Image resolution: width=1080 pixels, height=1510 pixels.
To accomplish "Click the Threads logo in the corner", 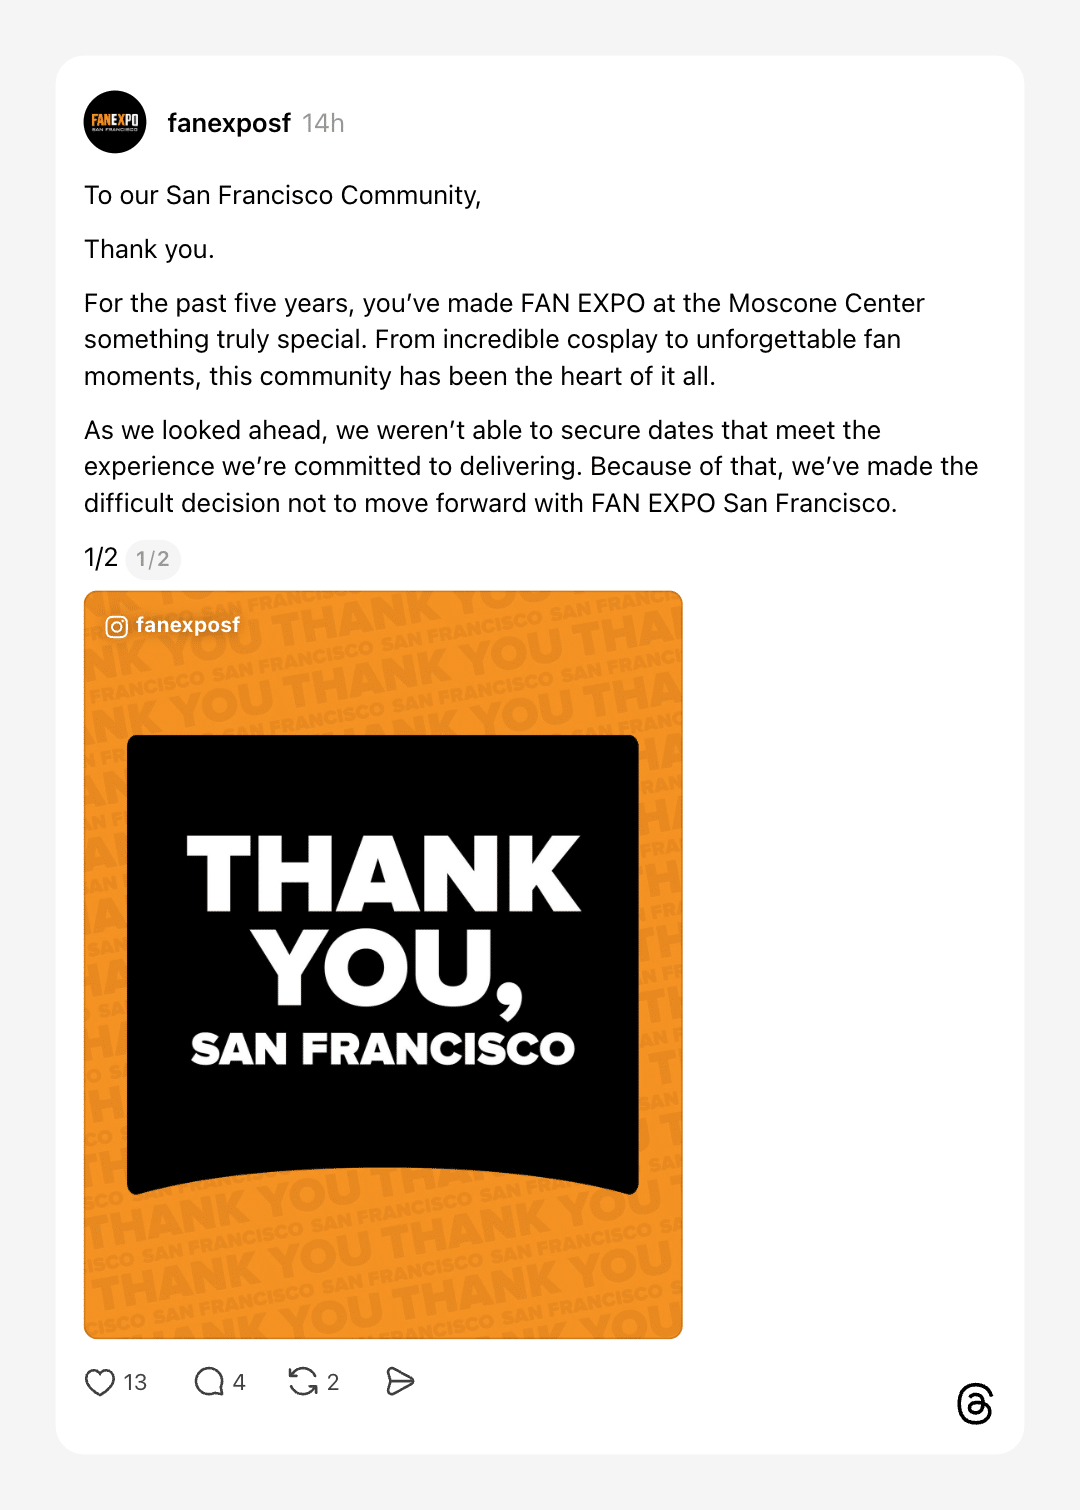I will coord(975,1404).
